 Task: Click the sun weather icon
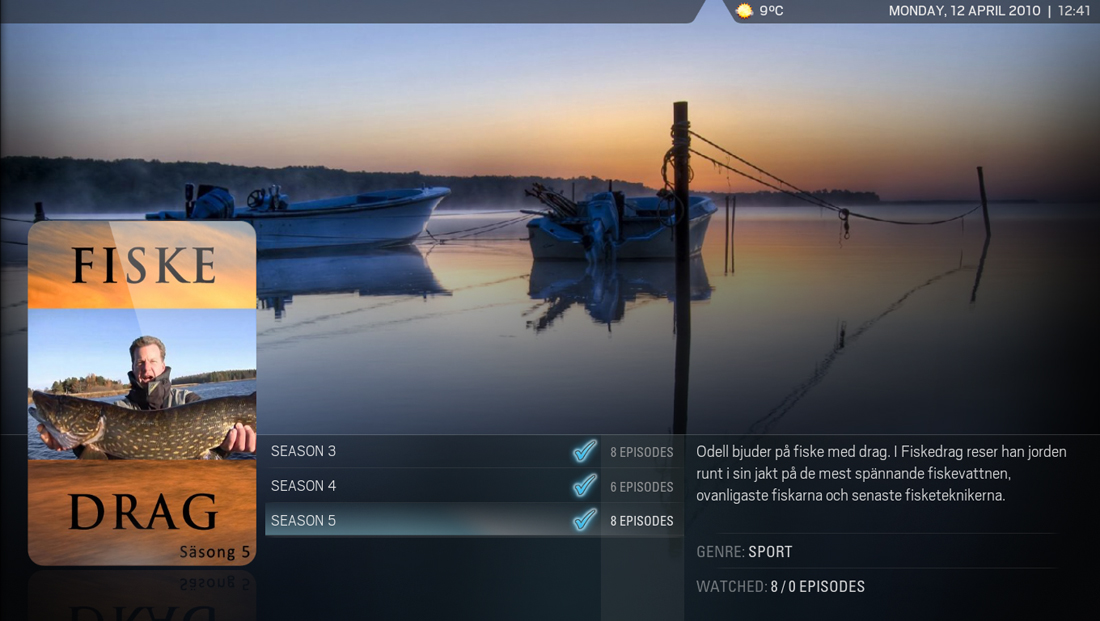point(744,11)
